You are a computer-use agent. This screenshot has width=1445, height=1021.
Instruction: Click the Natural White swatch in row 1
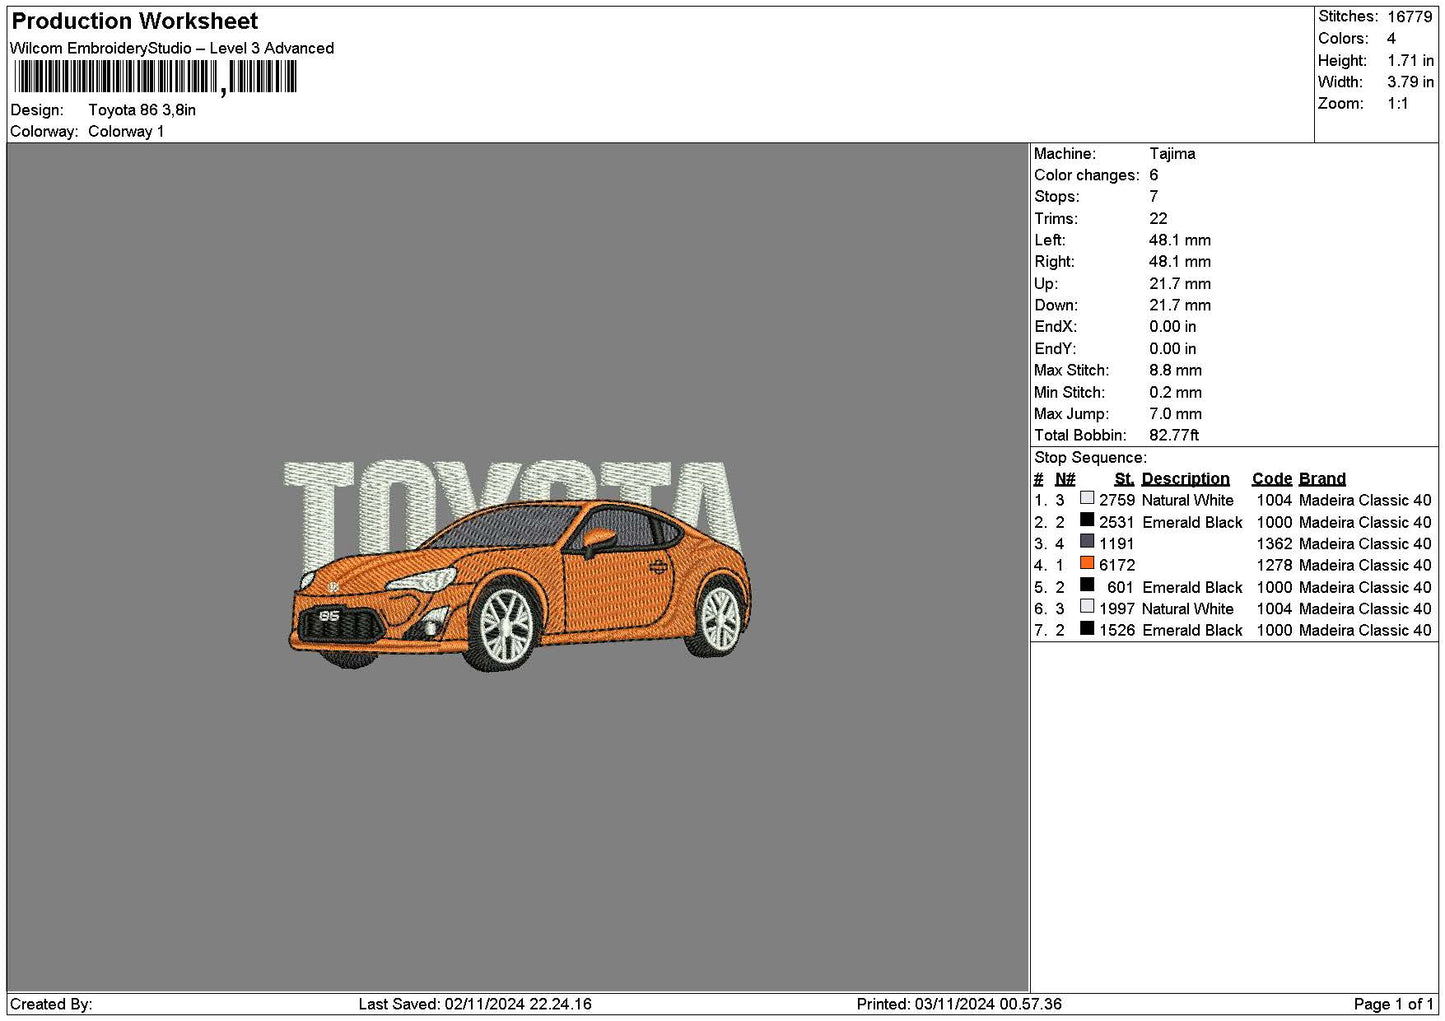(x=1087, y=498)
